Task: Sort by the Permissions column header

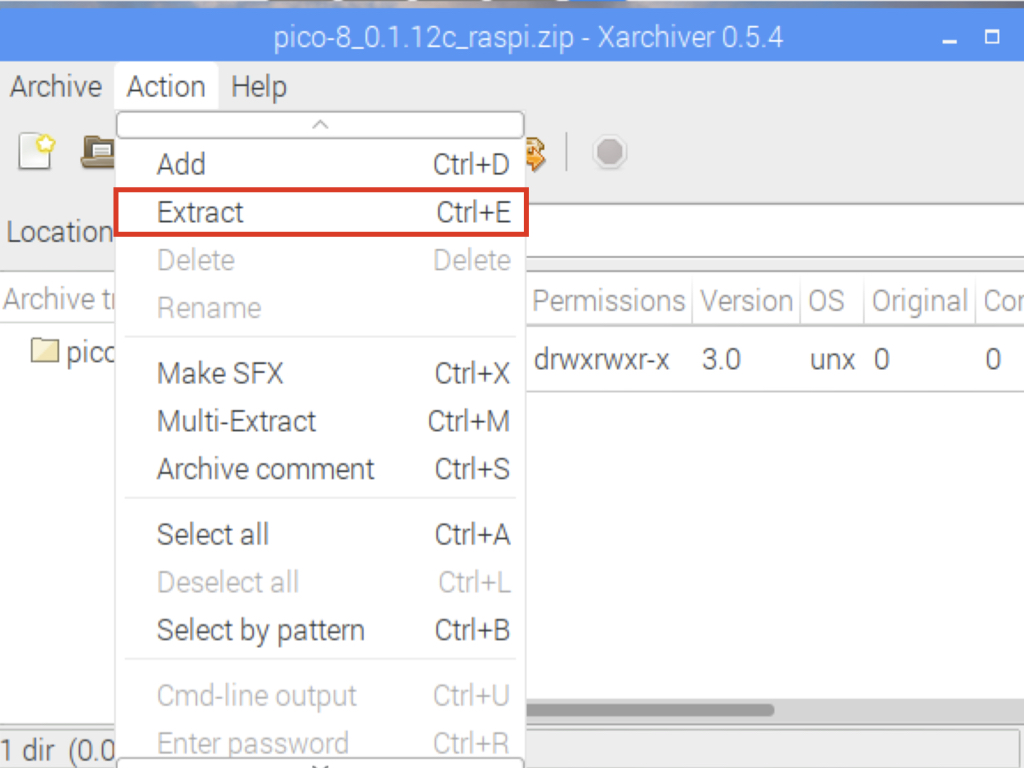Action: [x=609, y=301]
